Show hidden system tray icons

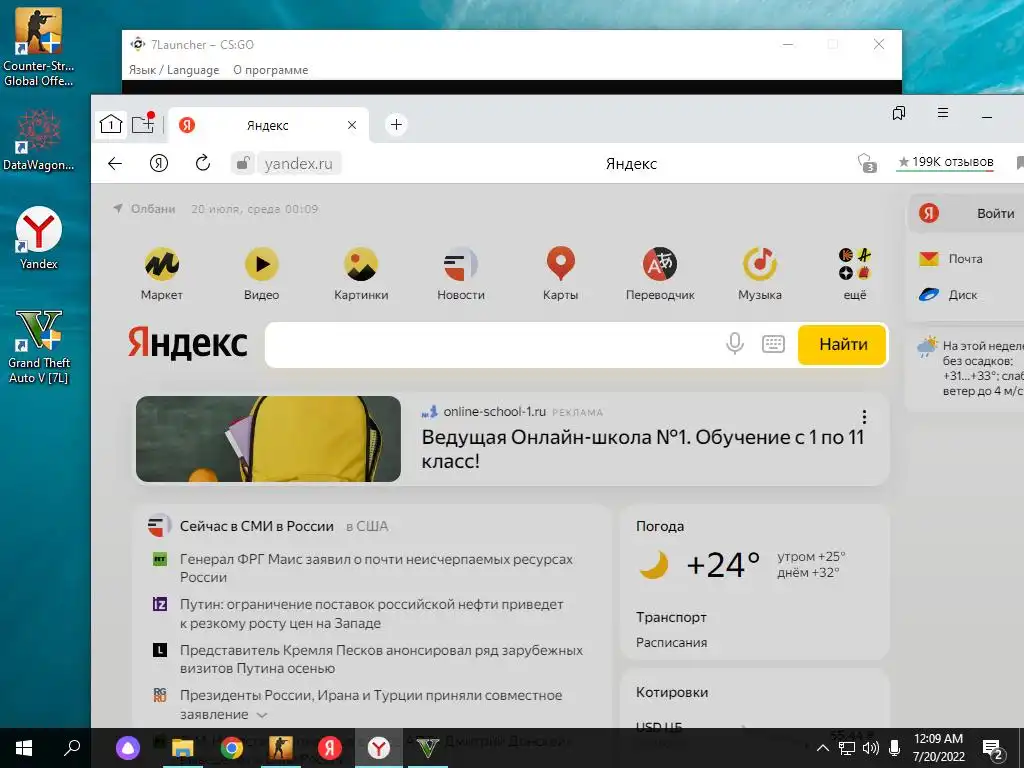coord(823,748)
